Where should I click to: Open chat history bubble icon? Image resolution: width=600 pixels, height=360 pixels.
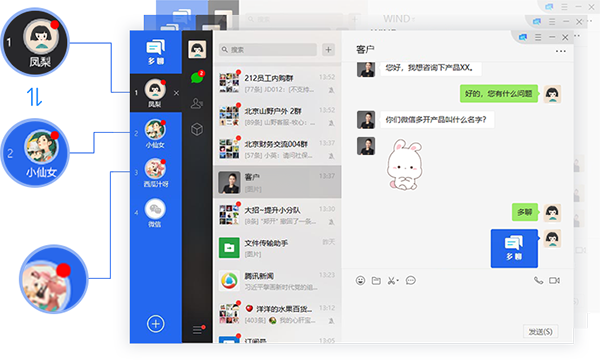point(411,280)
